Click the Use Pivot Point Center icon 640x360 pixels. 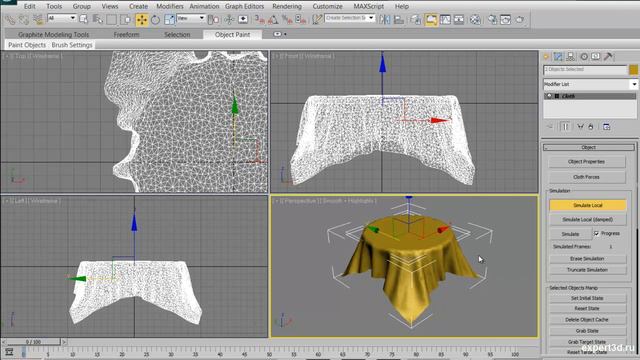pos(213,19)
